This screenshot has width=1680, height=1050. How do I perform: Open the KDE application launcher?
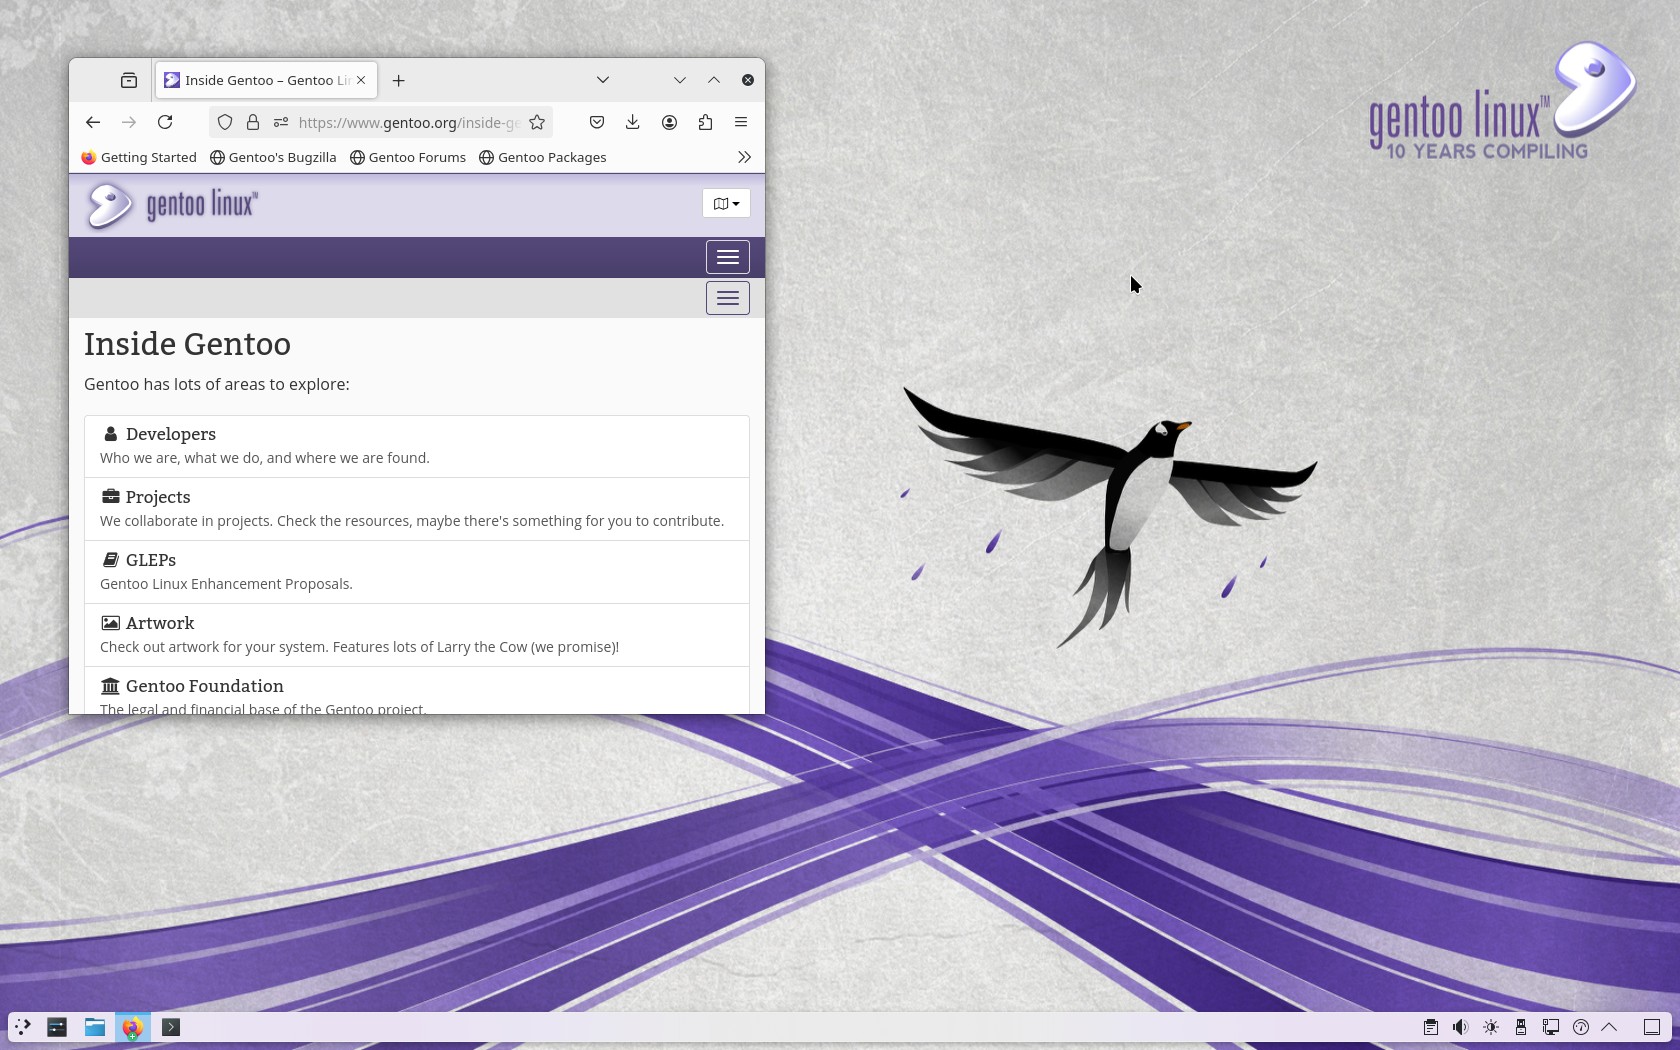click(x=22, y=1027)
